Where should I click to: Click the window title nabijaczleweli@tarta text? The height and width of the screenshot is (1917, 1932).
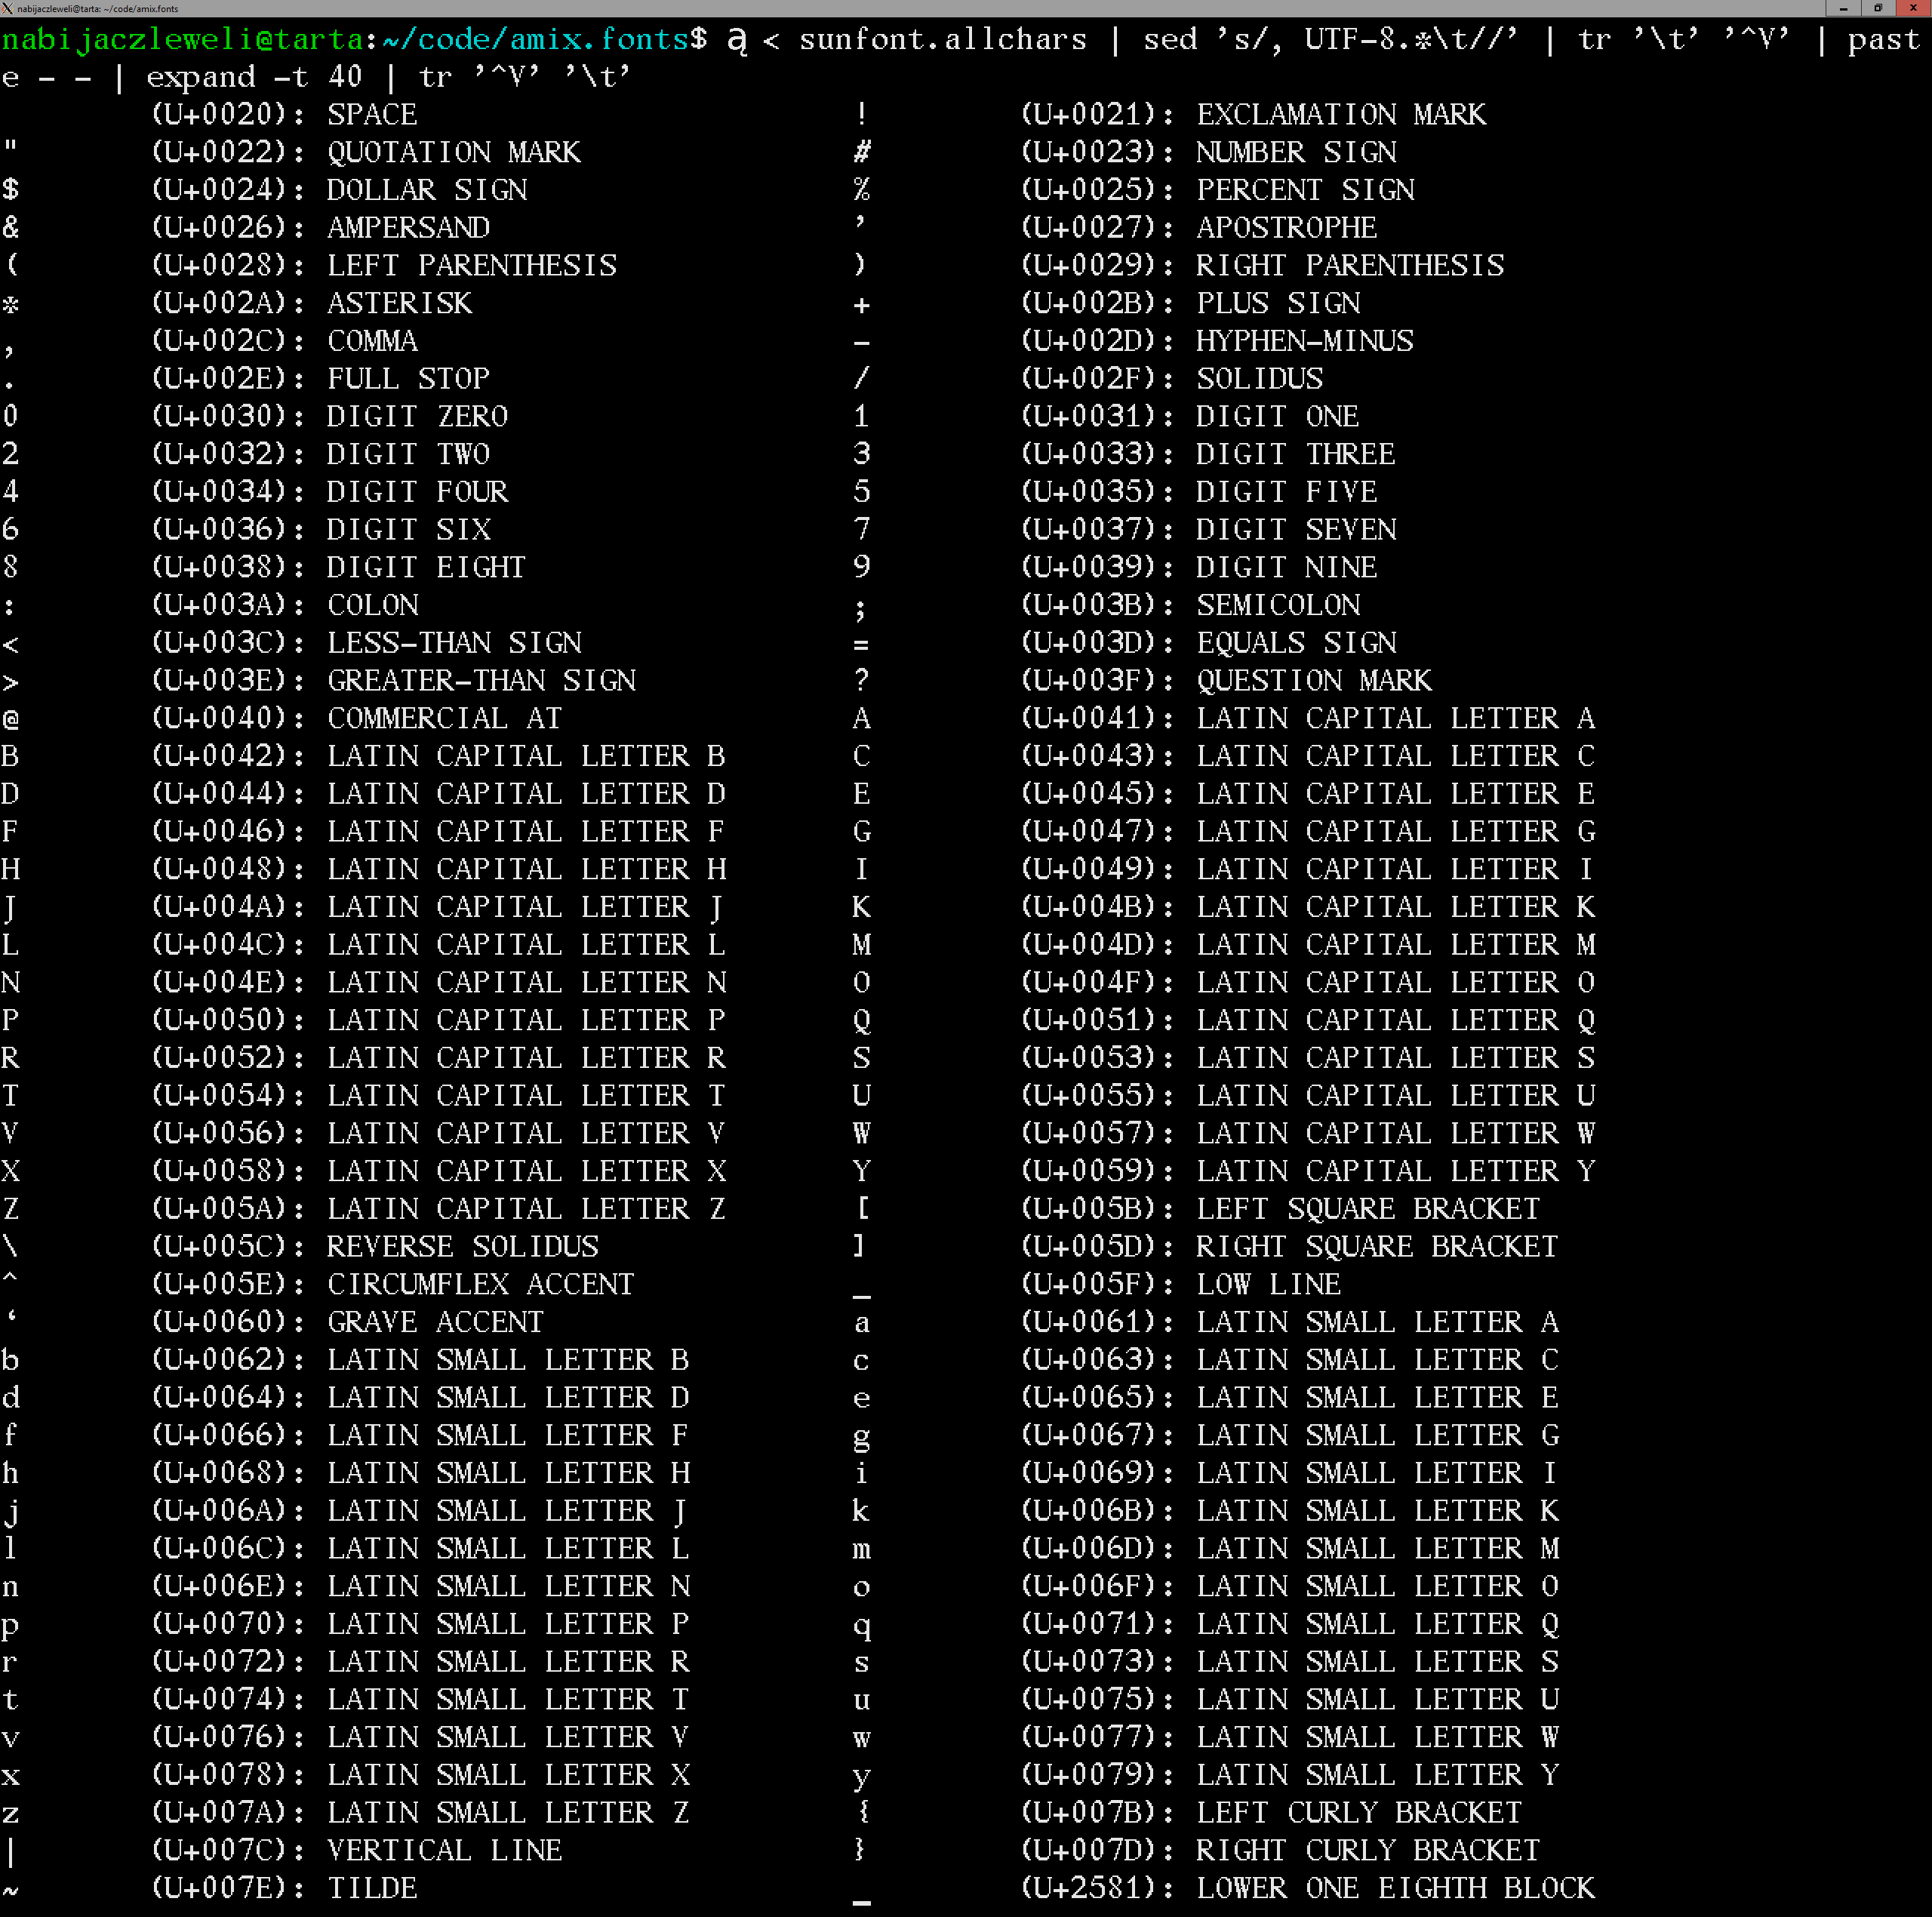tap(98, 9)
